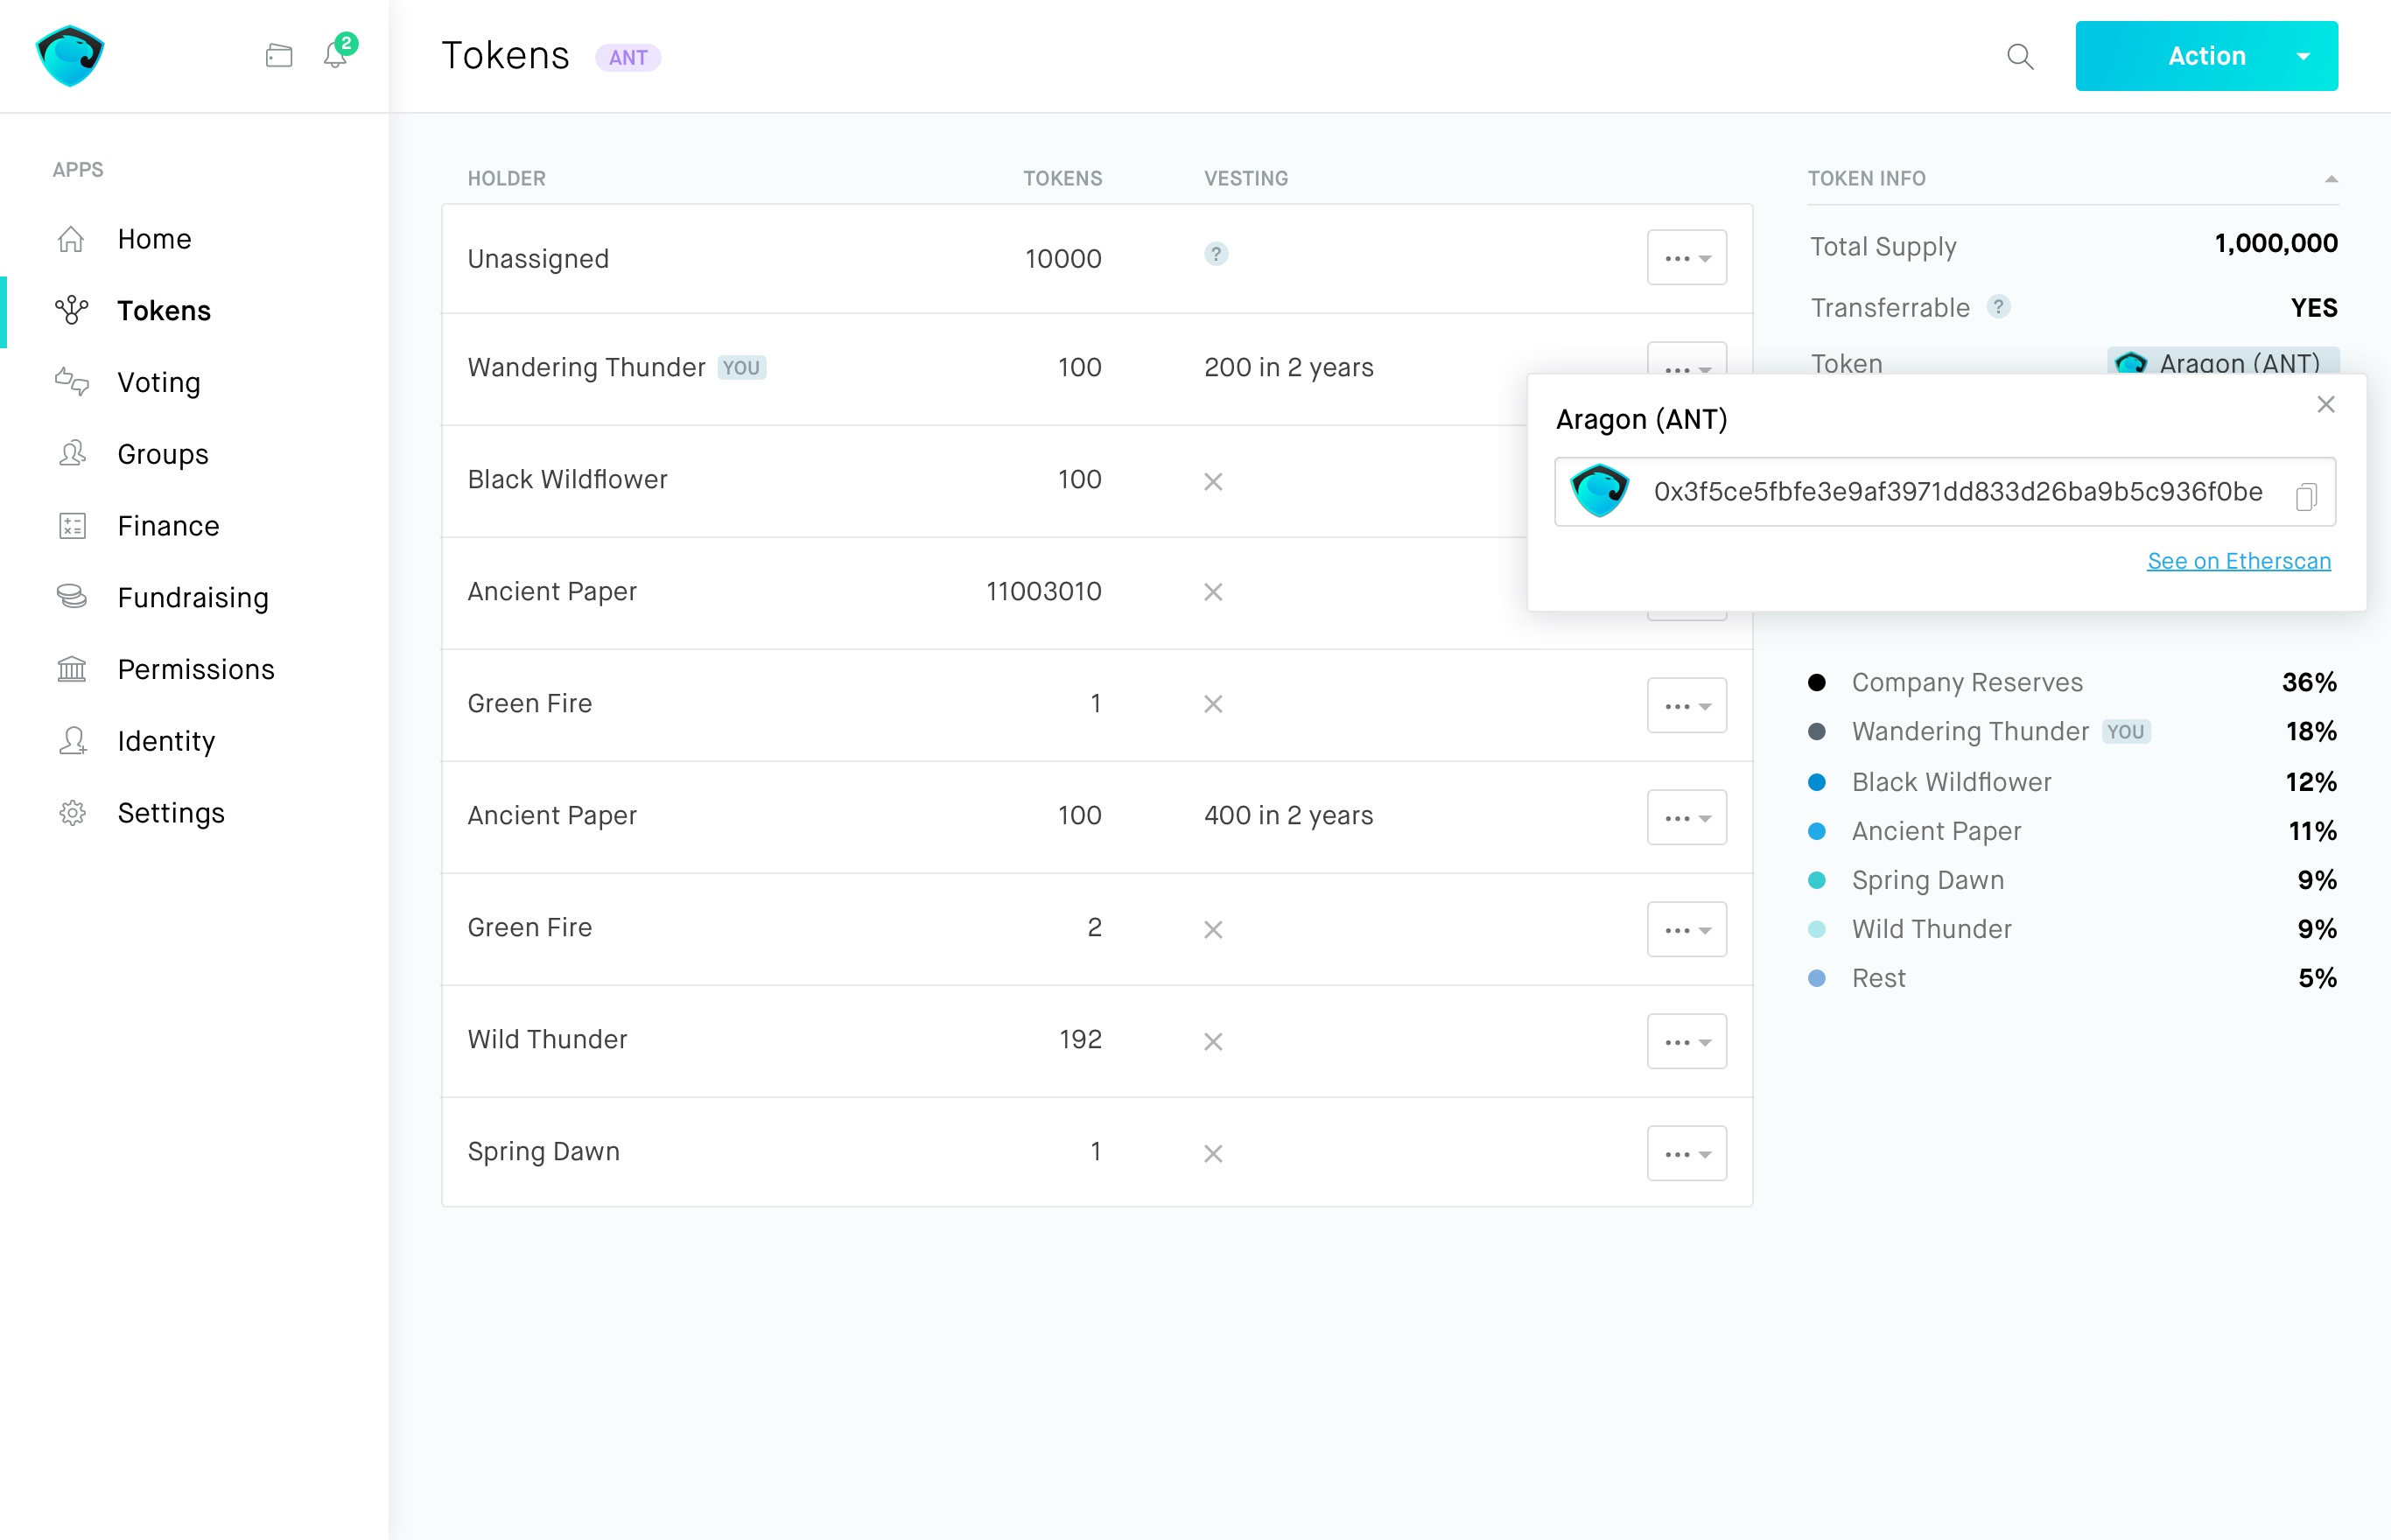Expand the three-dot menu for Wild Thunder
The image size is (2391, 1540).
1684,1040
